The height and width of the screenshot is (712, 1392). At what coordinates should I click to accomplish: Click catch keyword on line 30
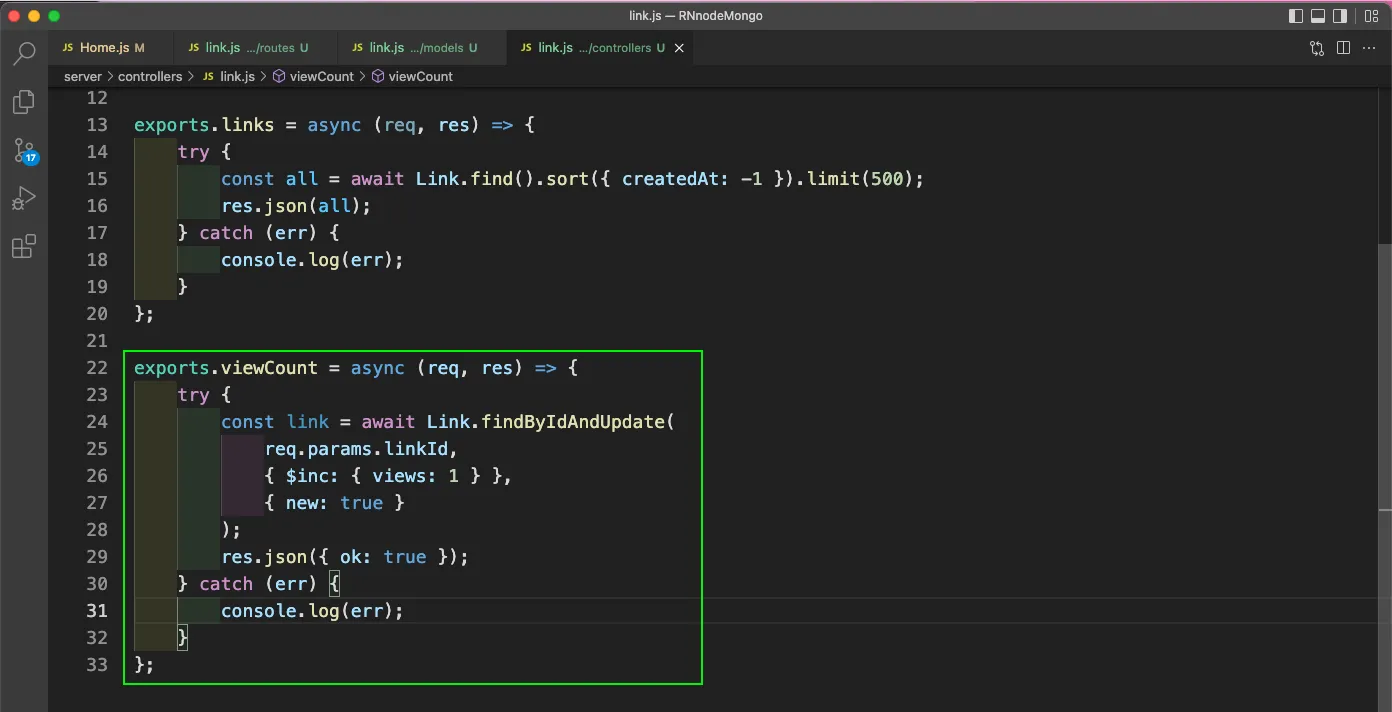226,584
